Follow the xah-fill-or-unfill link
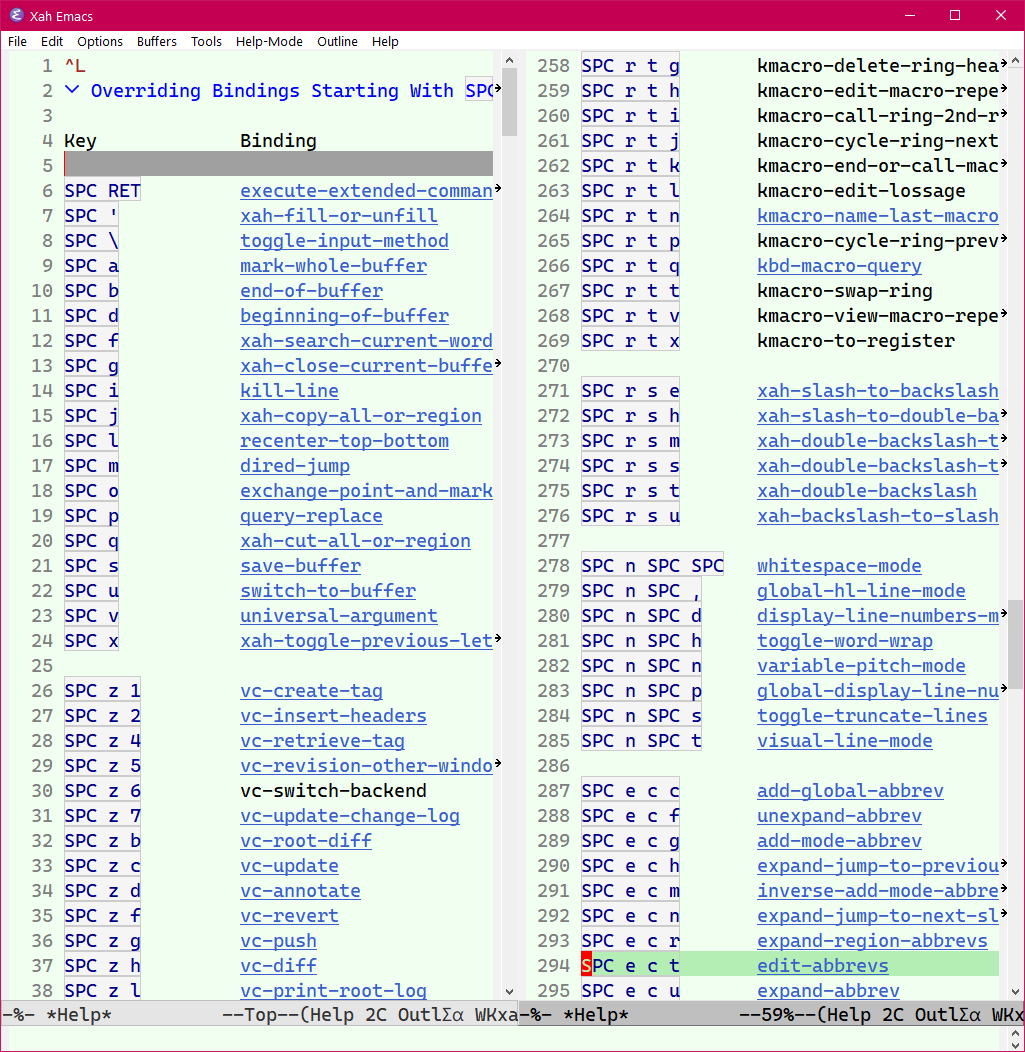 338,216
